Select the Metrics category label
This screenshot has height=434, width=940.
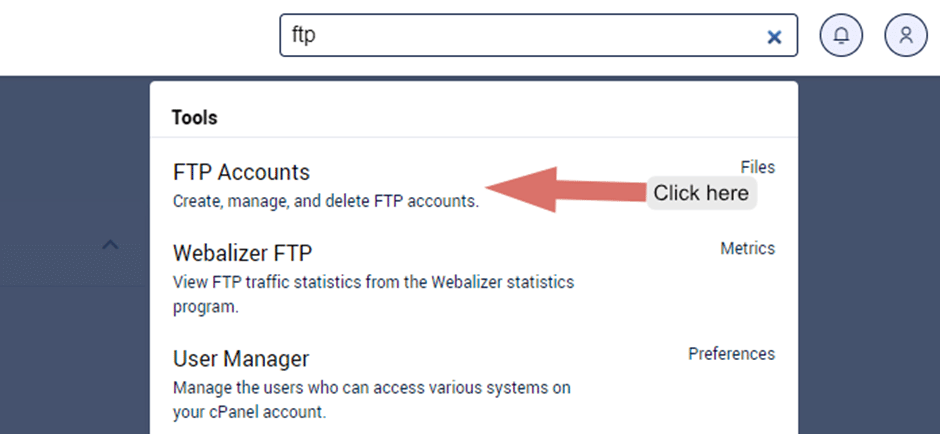[748, 248]
